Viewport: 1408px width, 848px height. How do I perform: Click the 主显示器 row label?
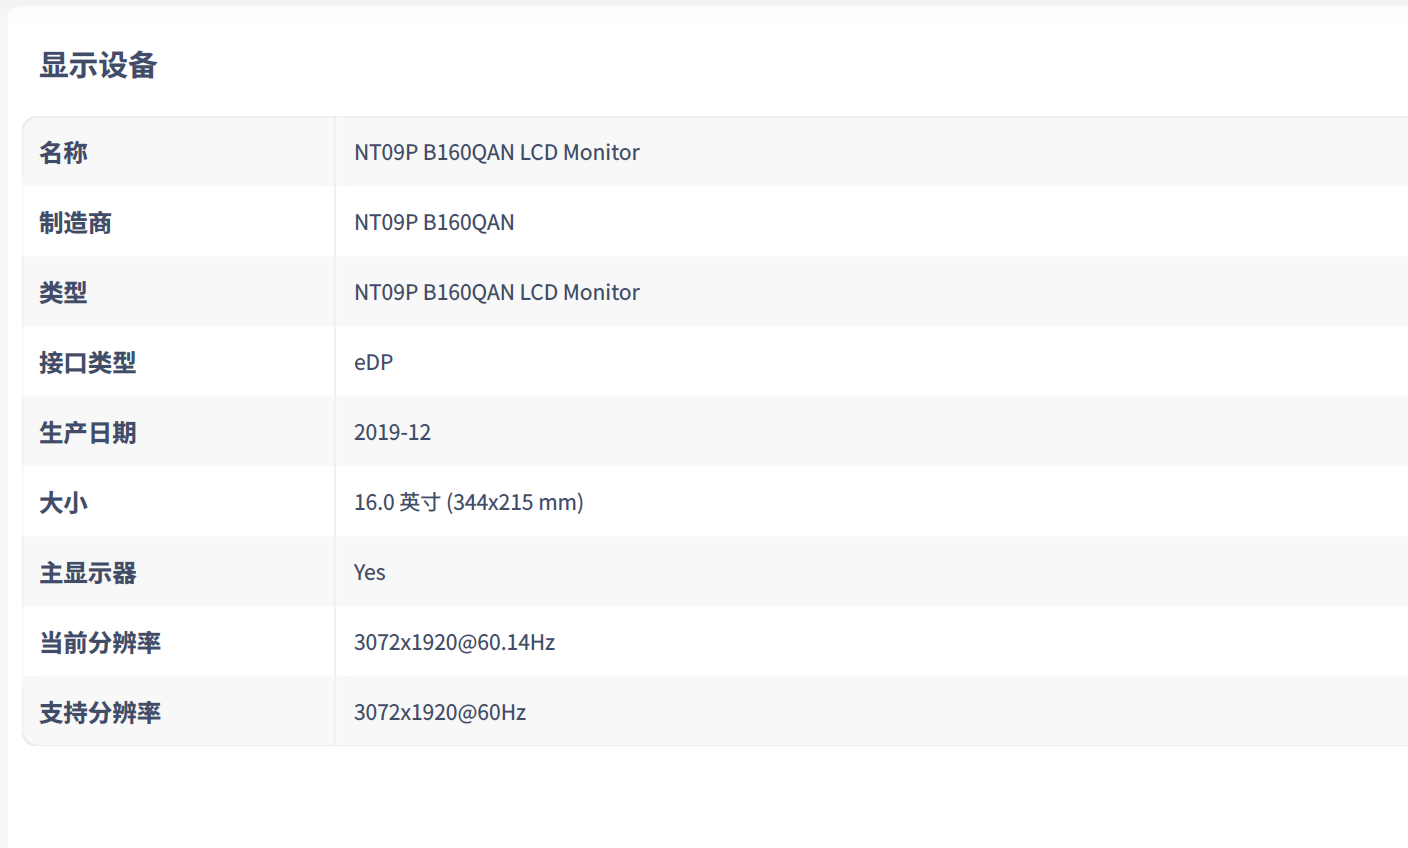[x=87, y=573]
